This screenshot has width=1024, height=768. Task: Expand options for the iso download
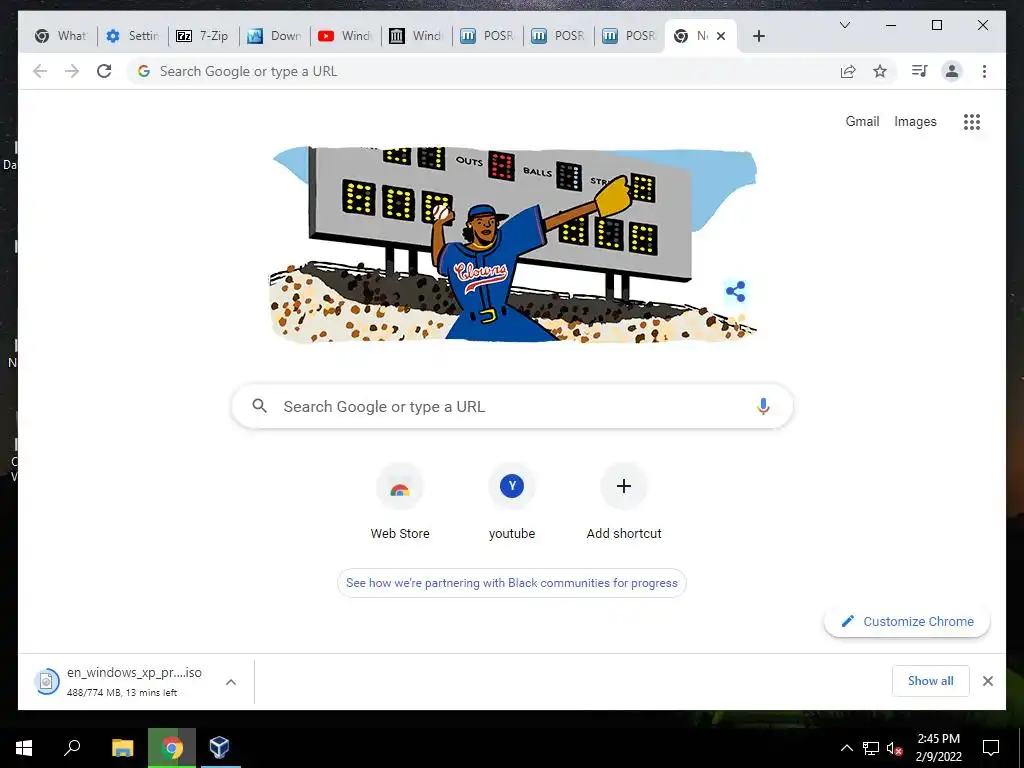(231, 682)
